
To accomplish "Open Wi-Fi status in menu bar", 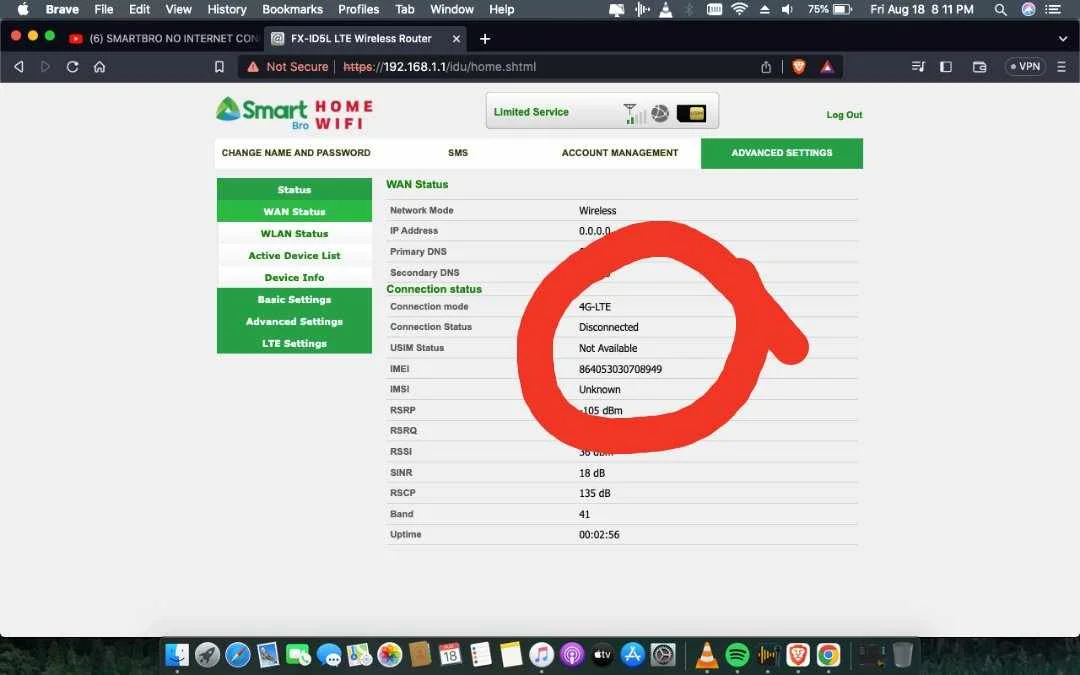I will coord(740,10).
